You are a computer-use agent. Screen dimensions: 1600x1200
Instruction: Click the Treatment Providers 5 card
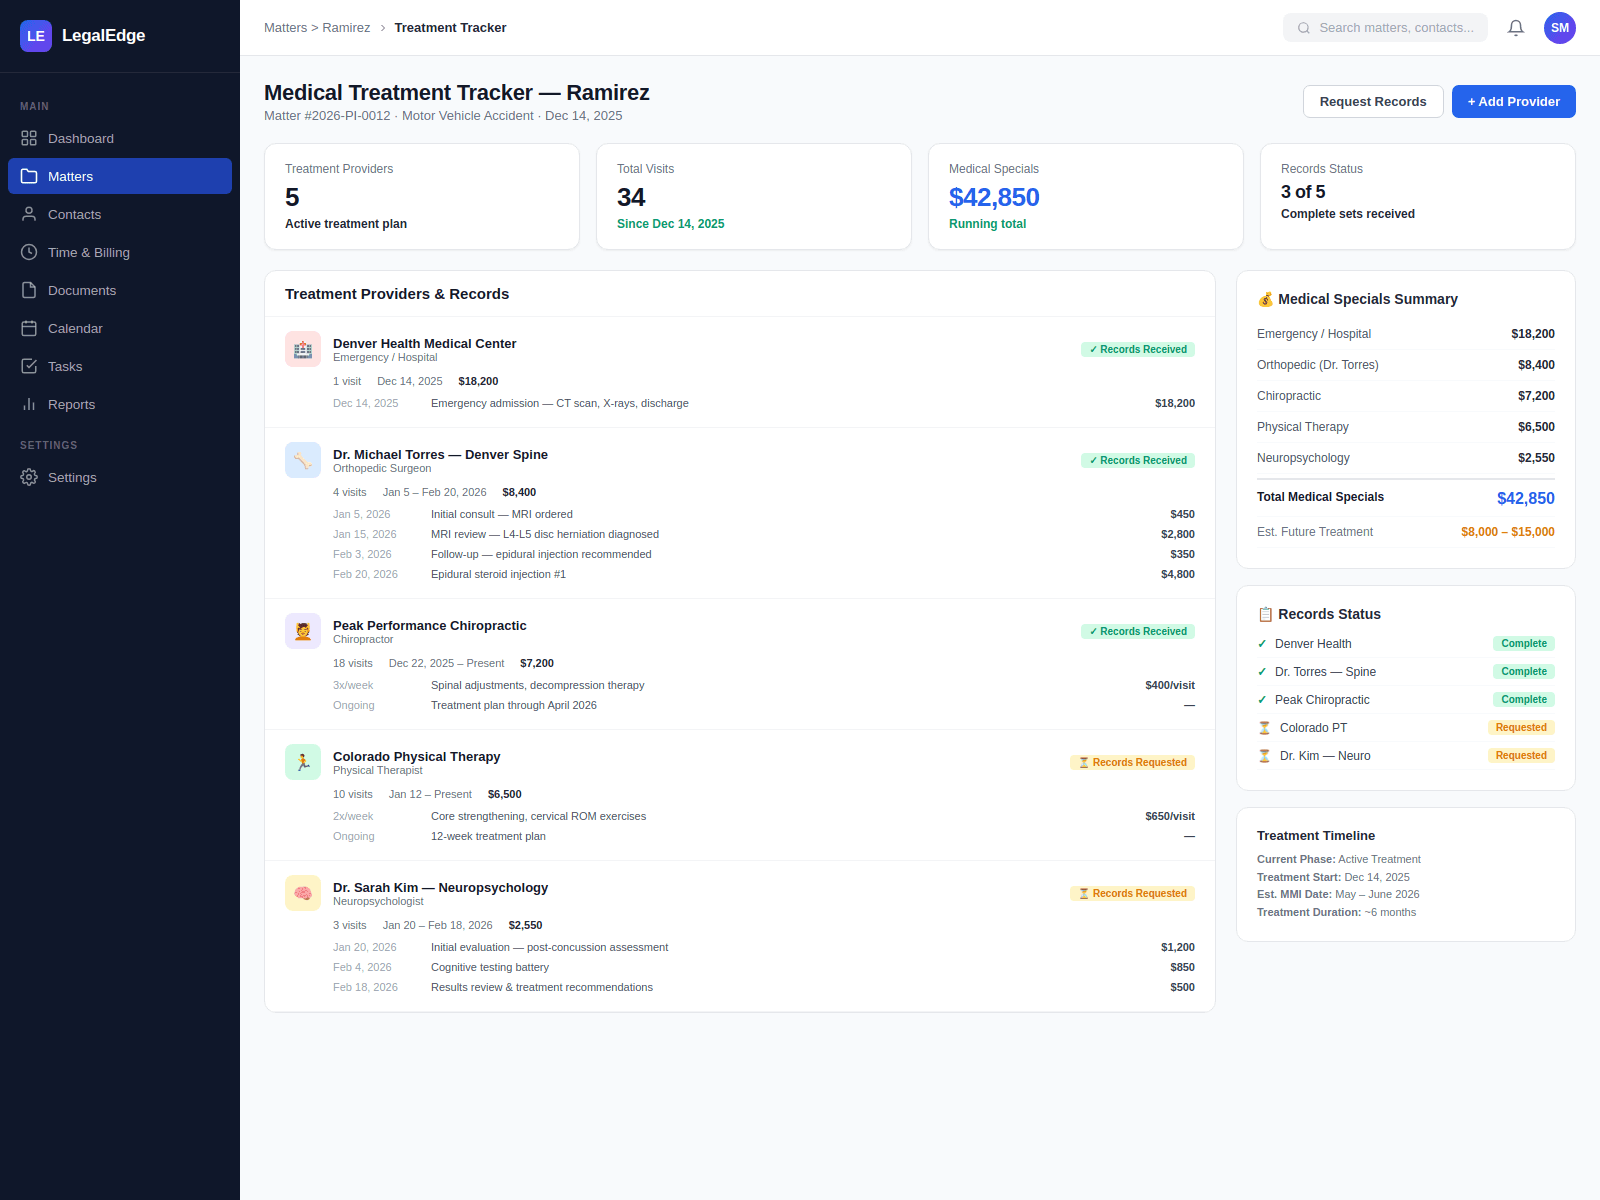[x=422, y=196]
